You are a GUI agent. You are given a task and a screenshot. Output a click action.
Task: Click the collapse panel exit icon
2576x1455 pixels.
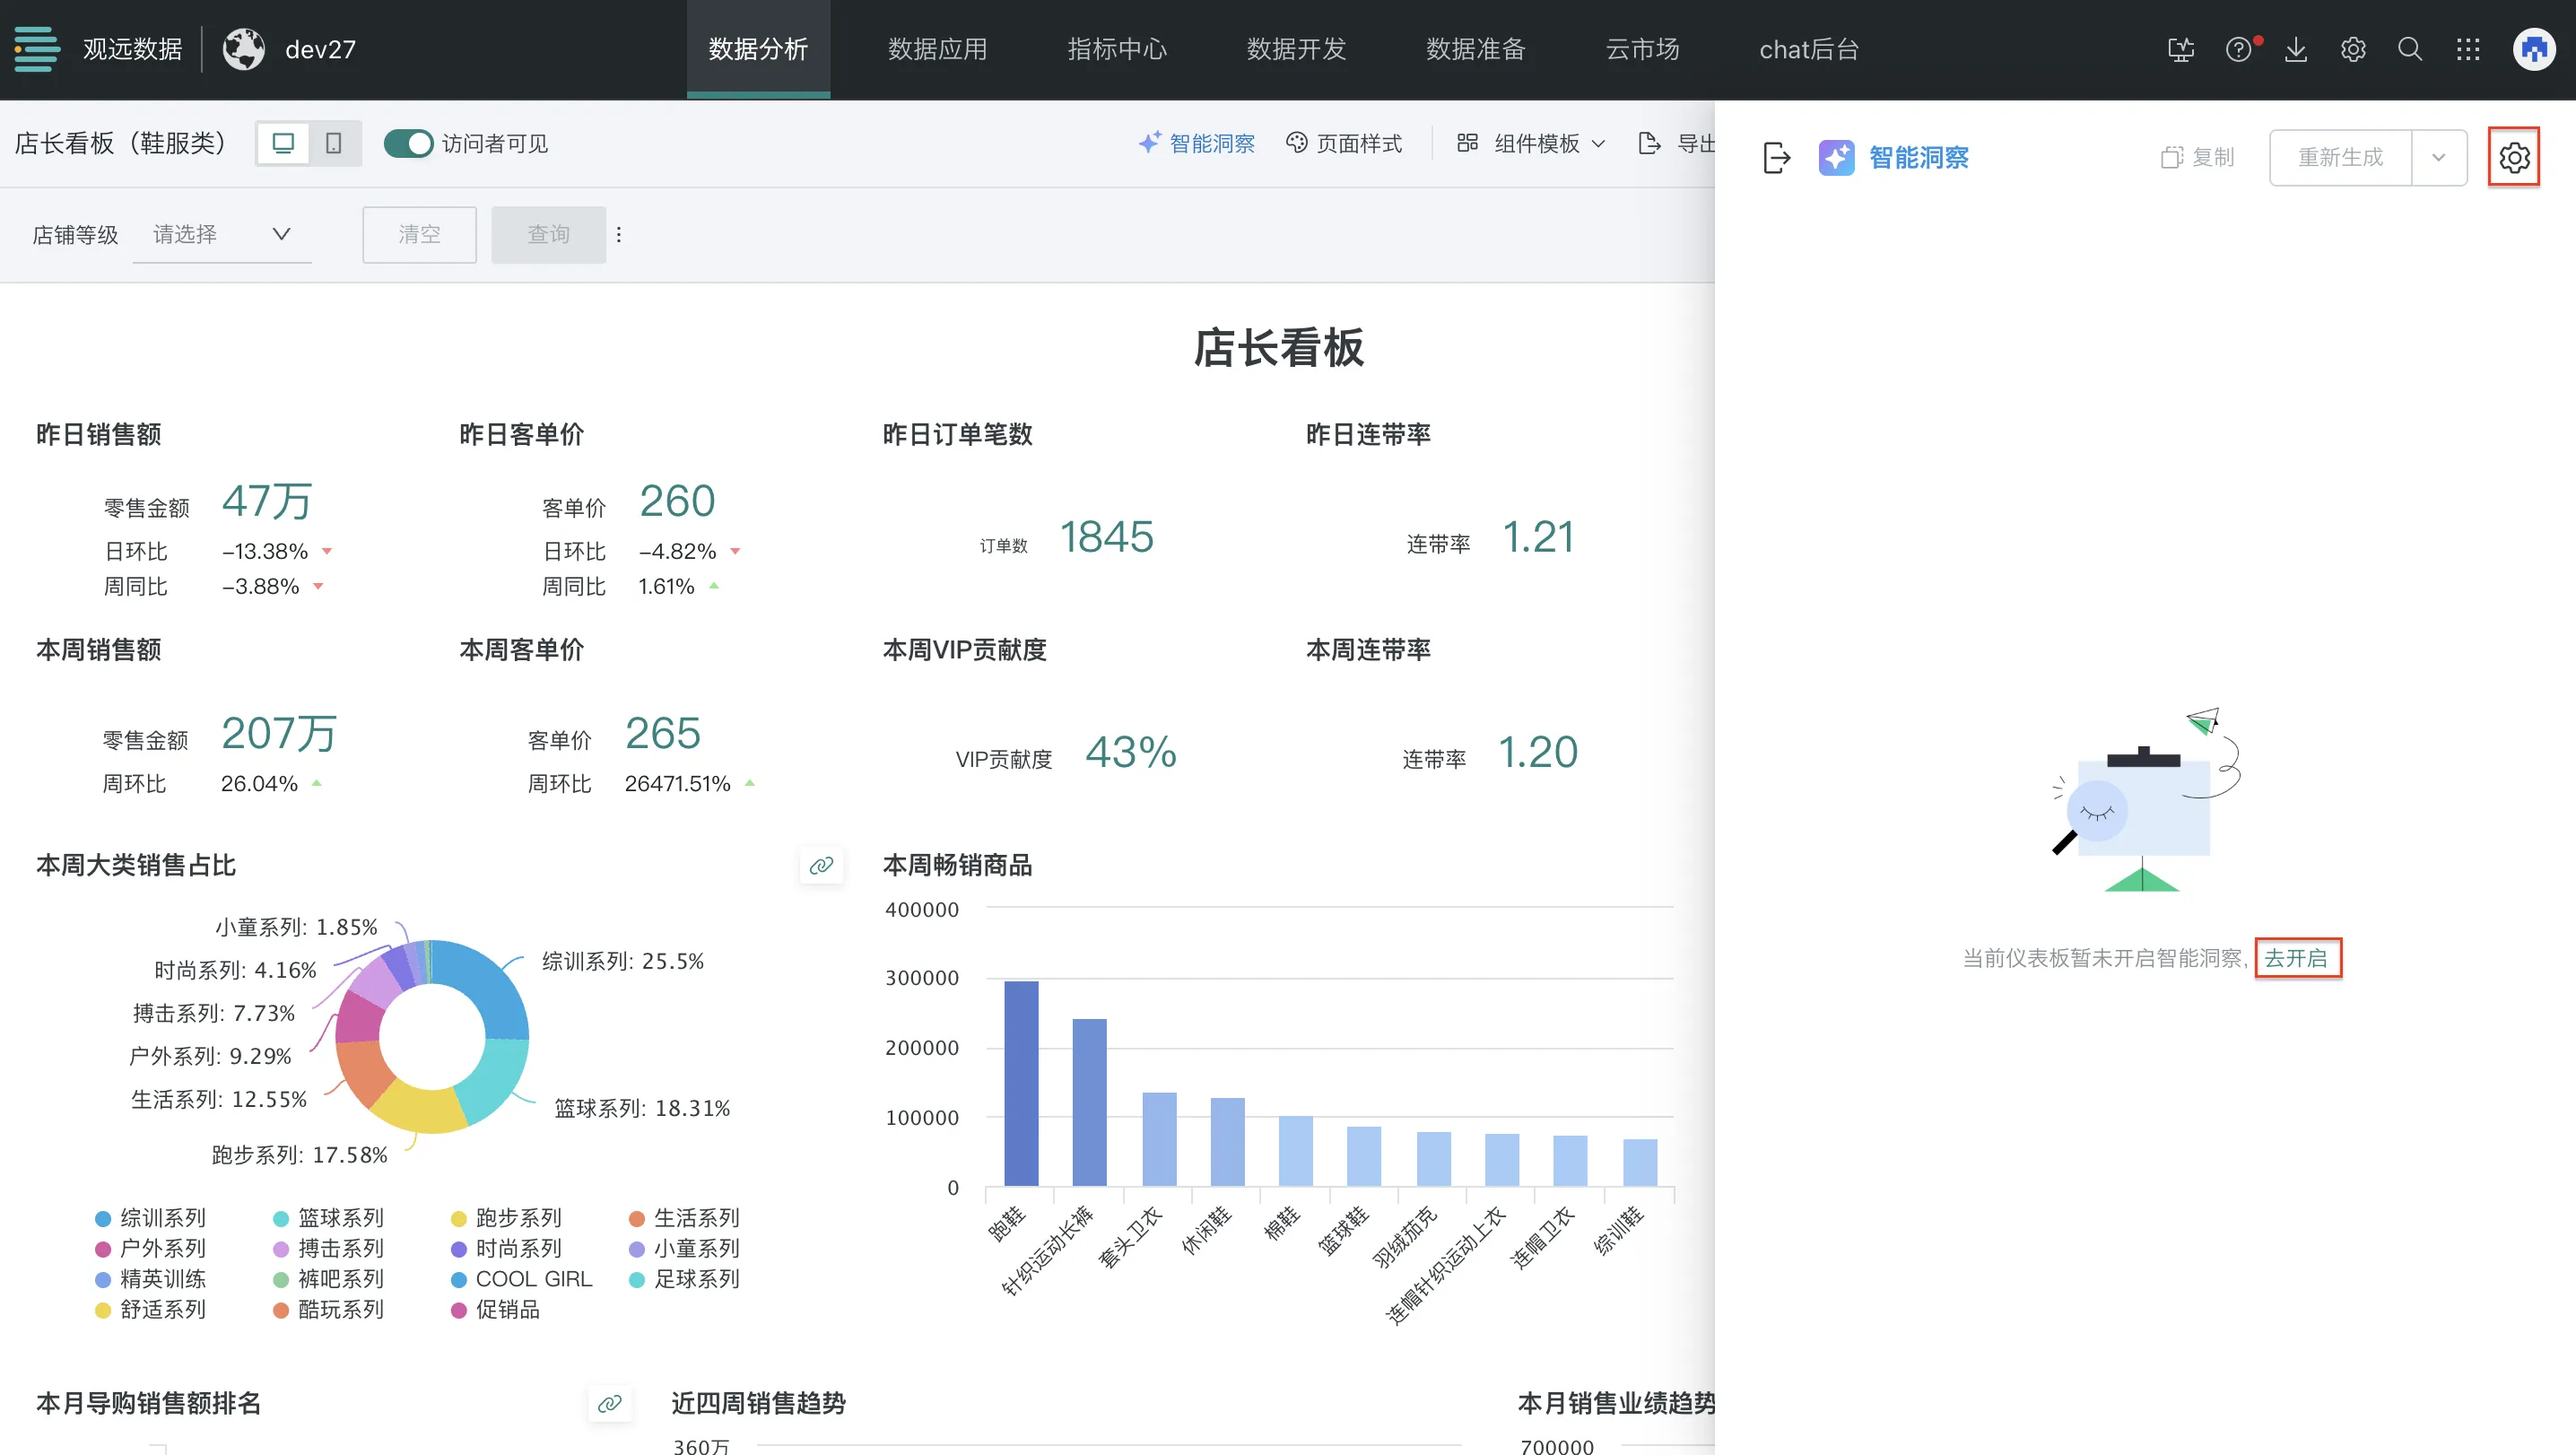pos(1776,157)
